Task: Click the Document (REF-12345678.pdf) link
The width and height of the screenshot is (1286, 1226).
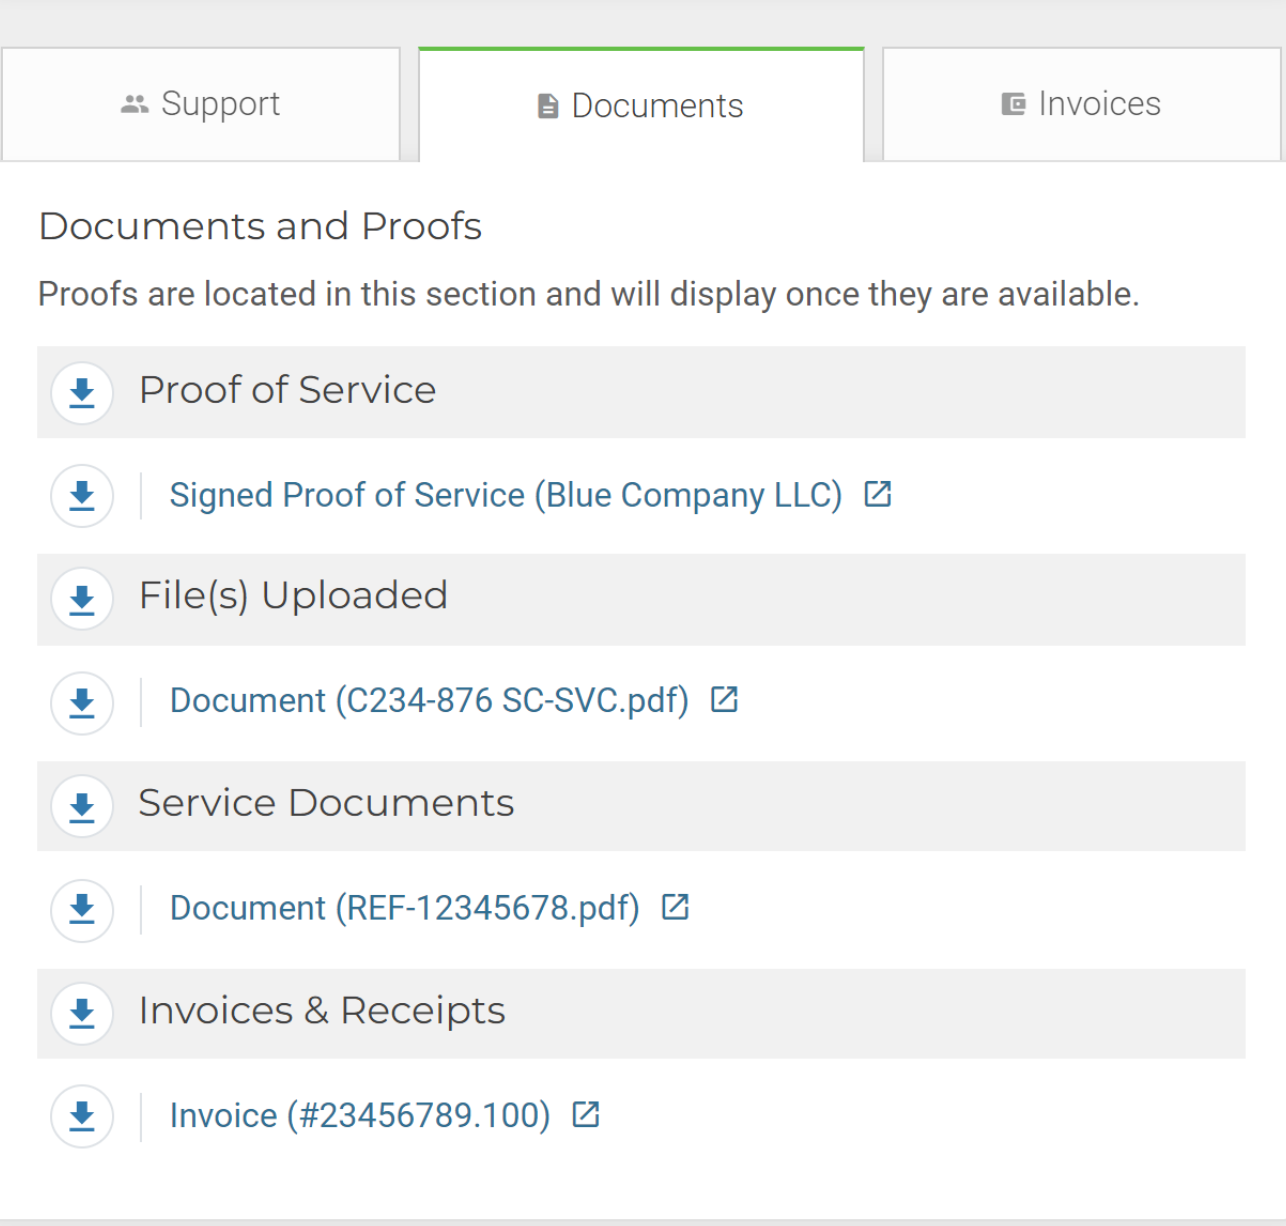Action: pos(405,908)
